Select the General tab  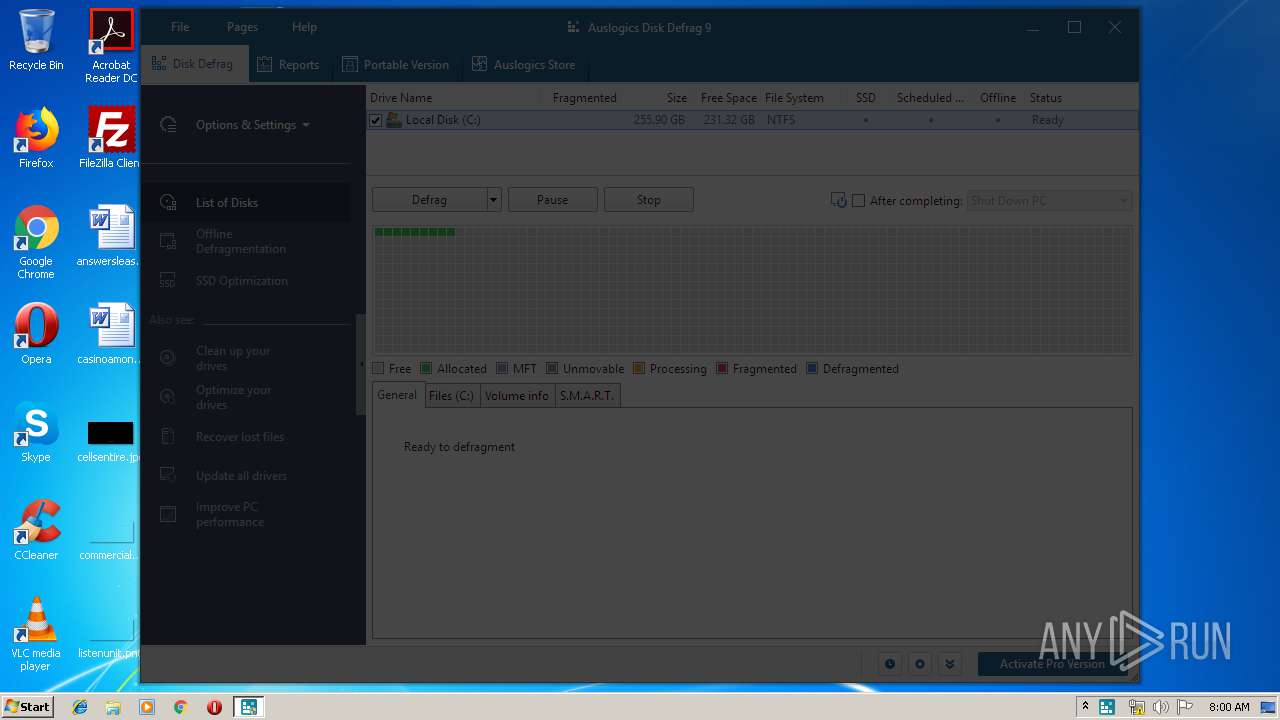(x=397, y=395)
